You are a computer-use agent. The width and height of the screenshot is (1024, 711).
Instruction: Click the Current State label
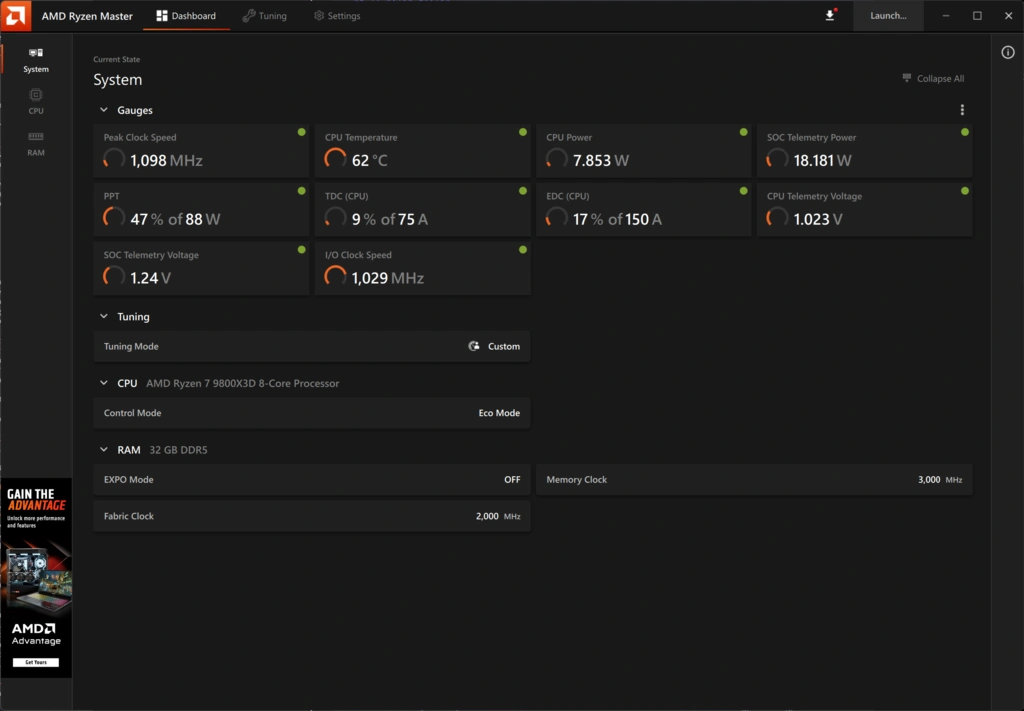[x=116, y=59]
